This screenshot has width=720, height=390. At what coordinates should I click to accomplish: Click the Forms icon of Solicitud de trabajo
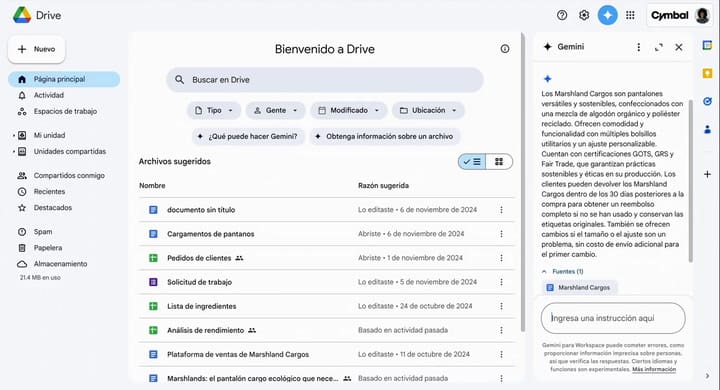coord(153,282)
